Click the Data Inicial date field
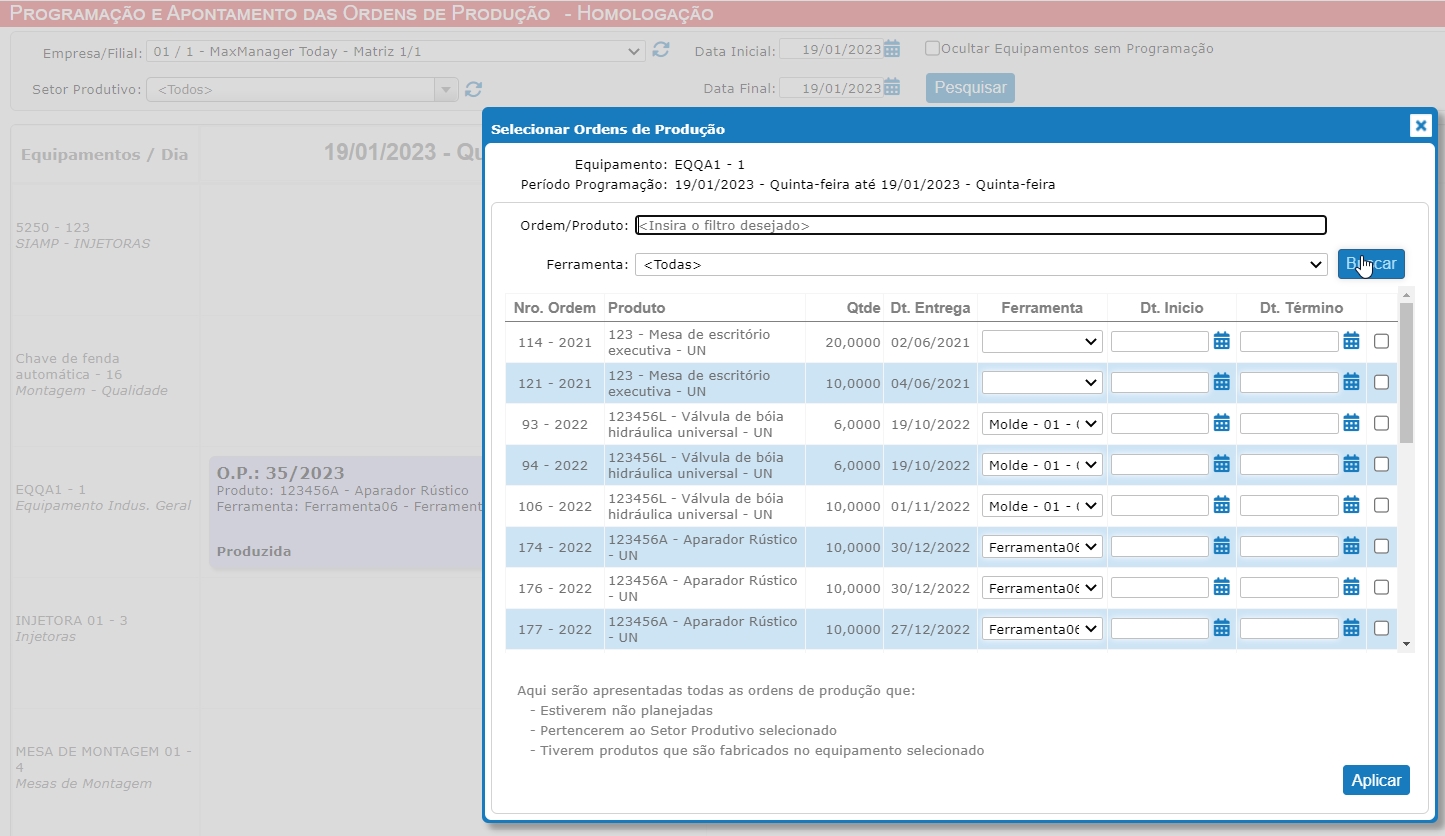Image resolution: width=1445 pixels, height=836 pixels. [830, 49]
